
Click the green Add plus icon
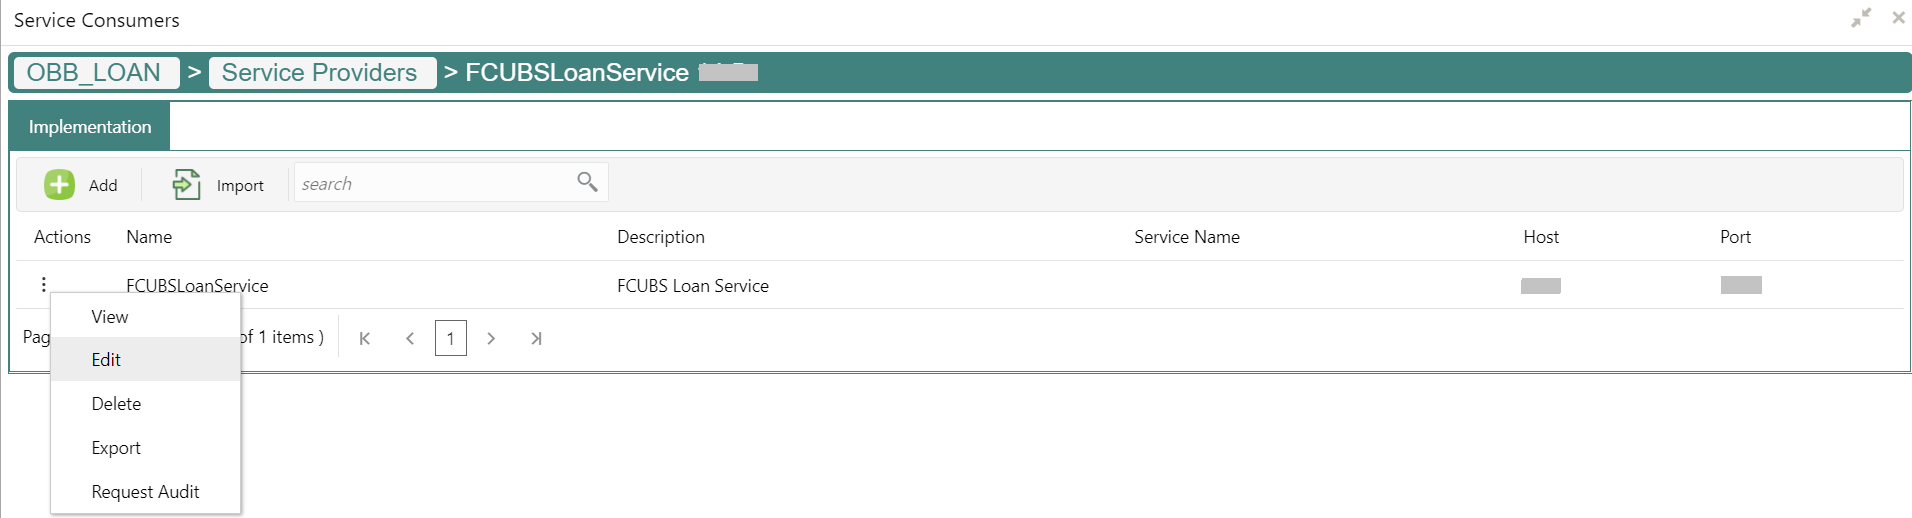(x=59, y=185)
